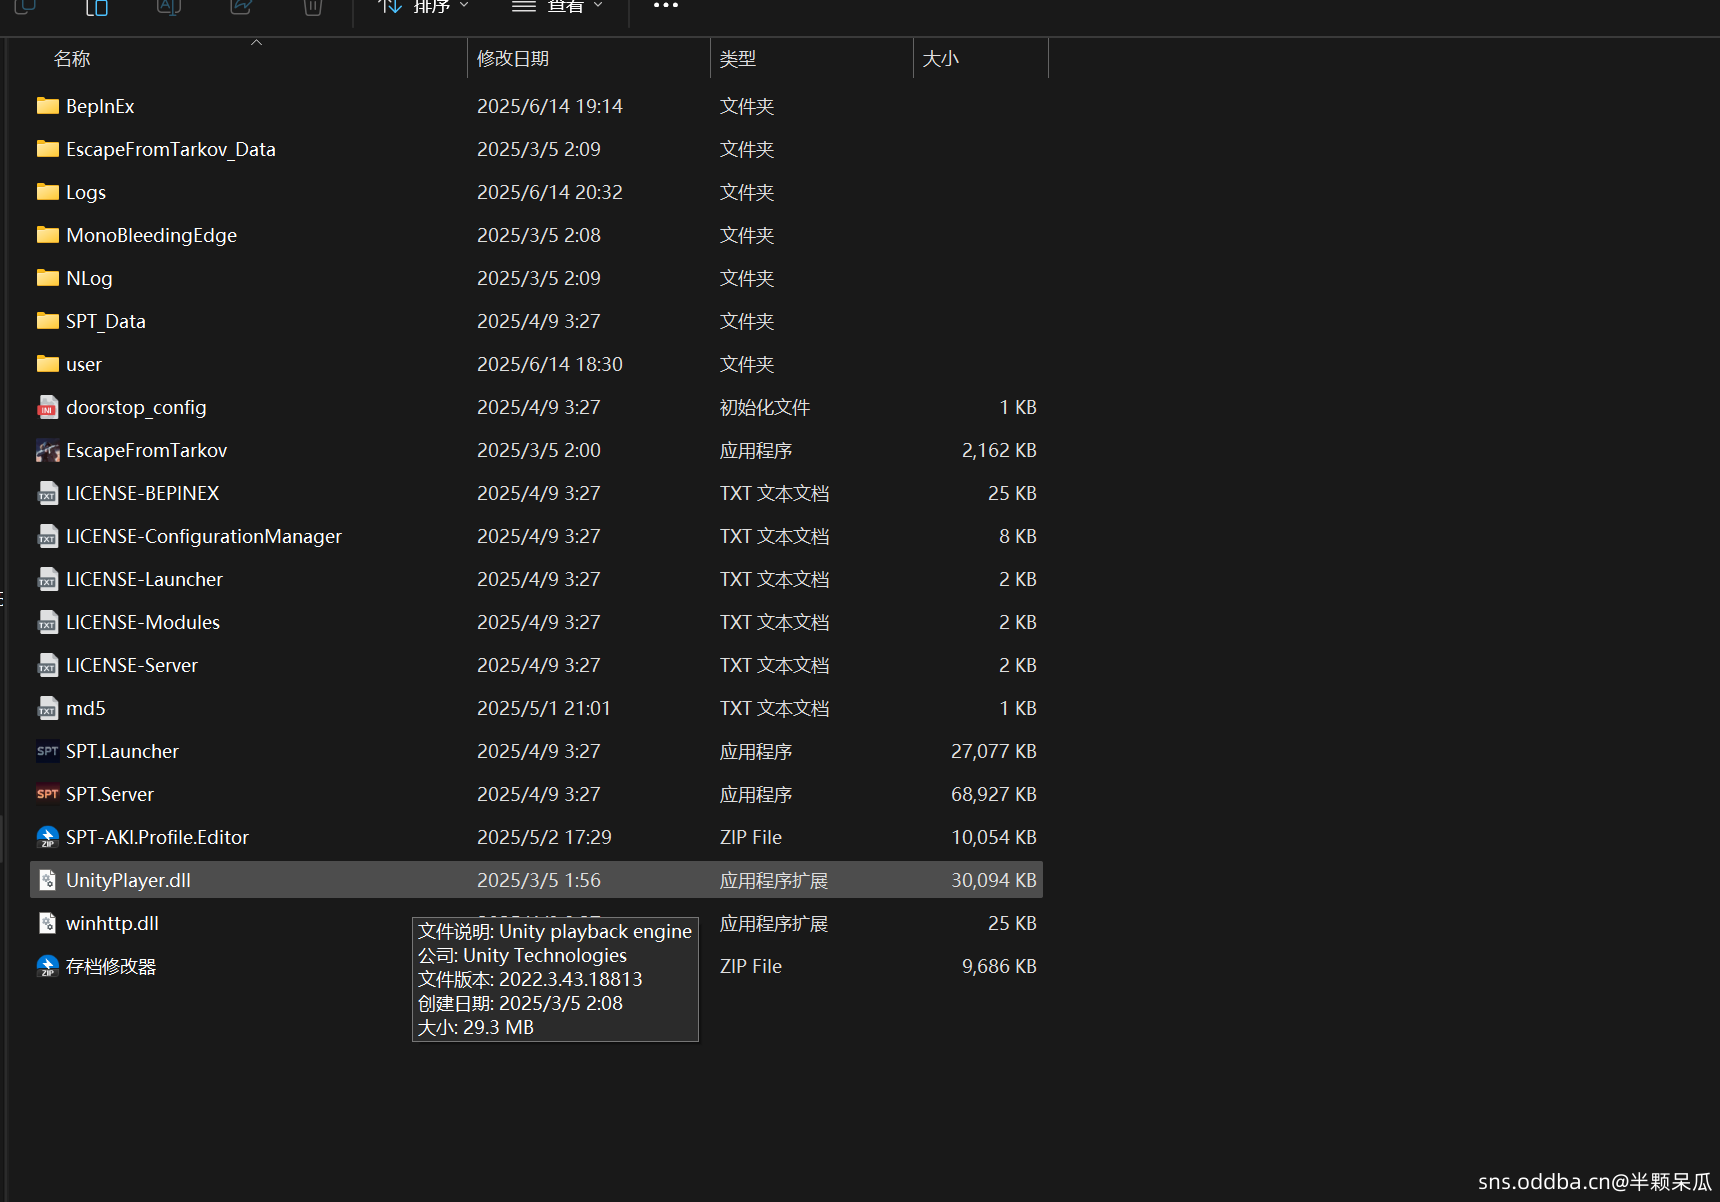
Task: Select the winhttp.dll file icon
Action: 47,923
